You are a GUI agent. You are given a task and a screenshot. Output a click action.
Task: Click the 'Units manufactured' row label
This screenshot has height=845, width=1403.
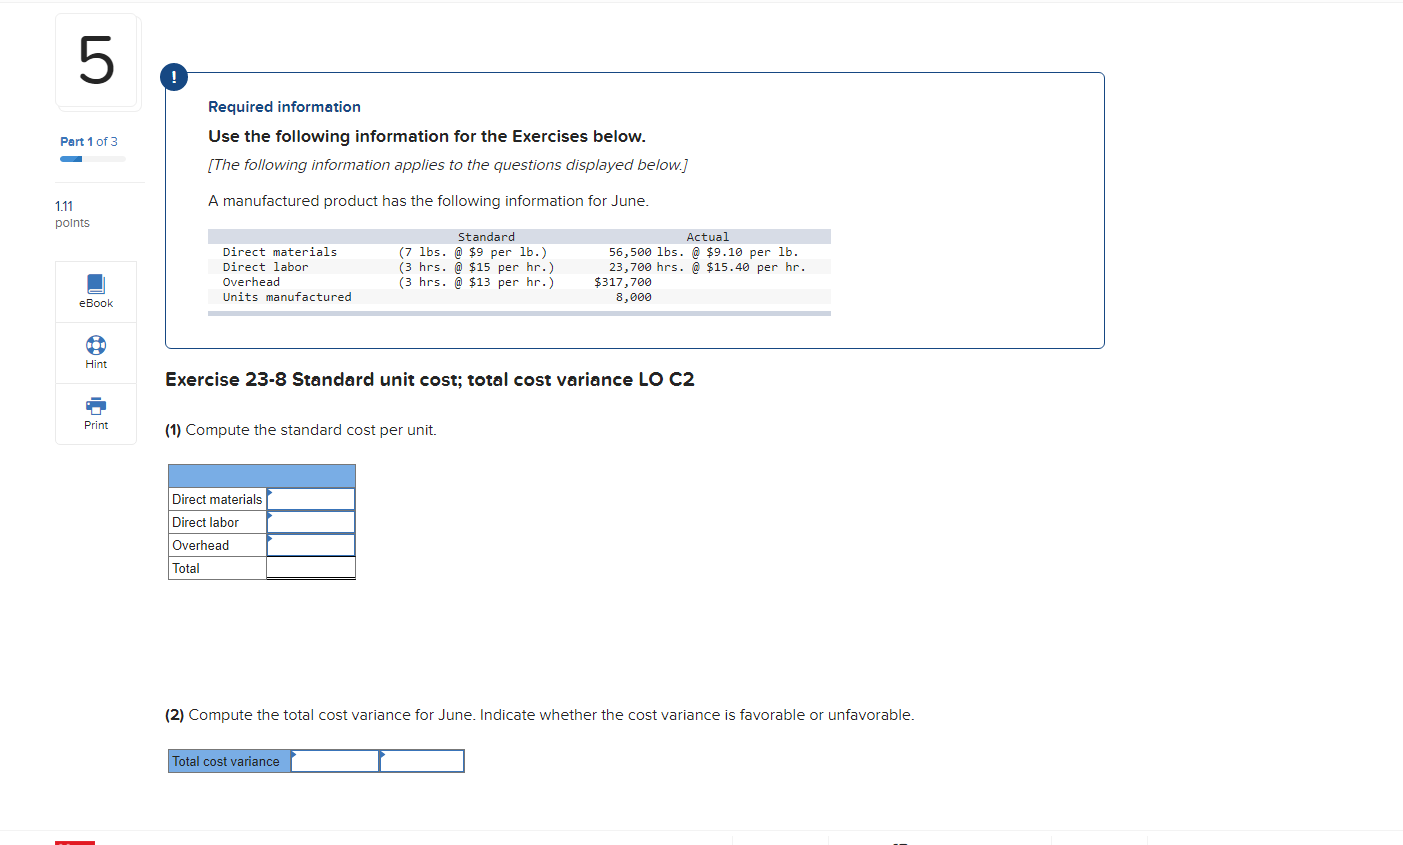pos(287,297)
